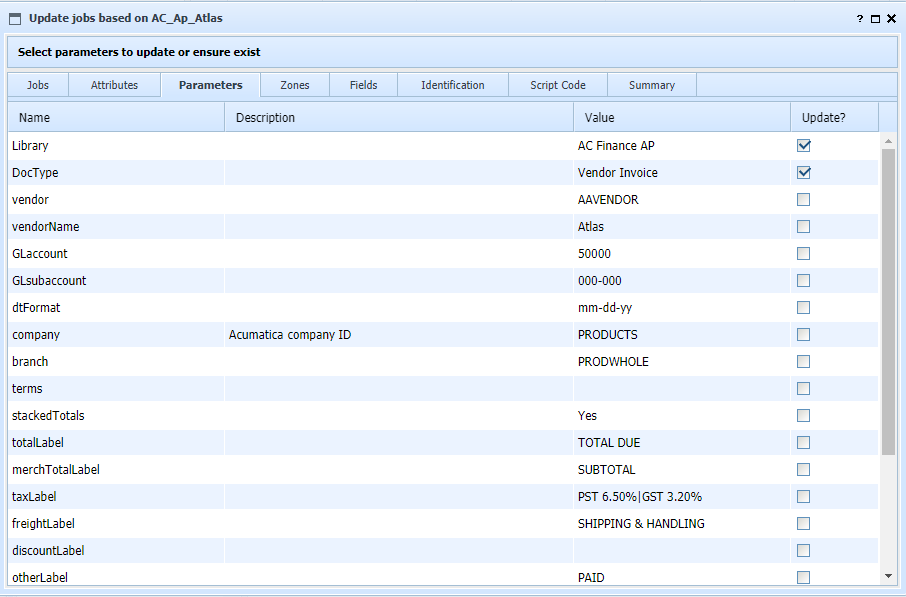This screenshot has height=597, width=906.
Task: Tick the update checkbox for company
Action: pos(804,335)
